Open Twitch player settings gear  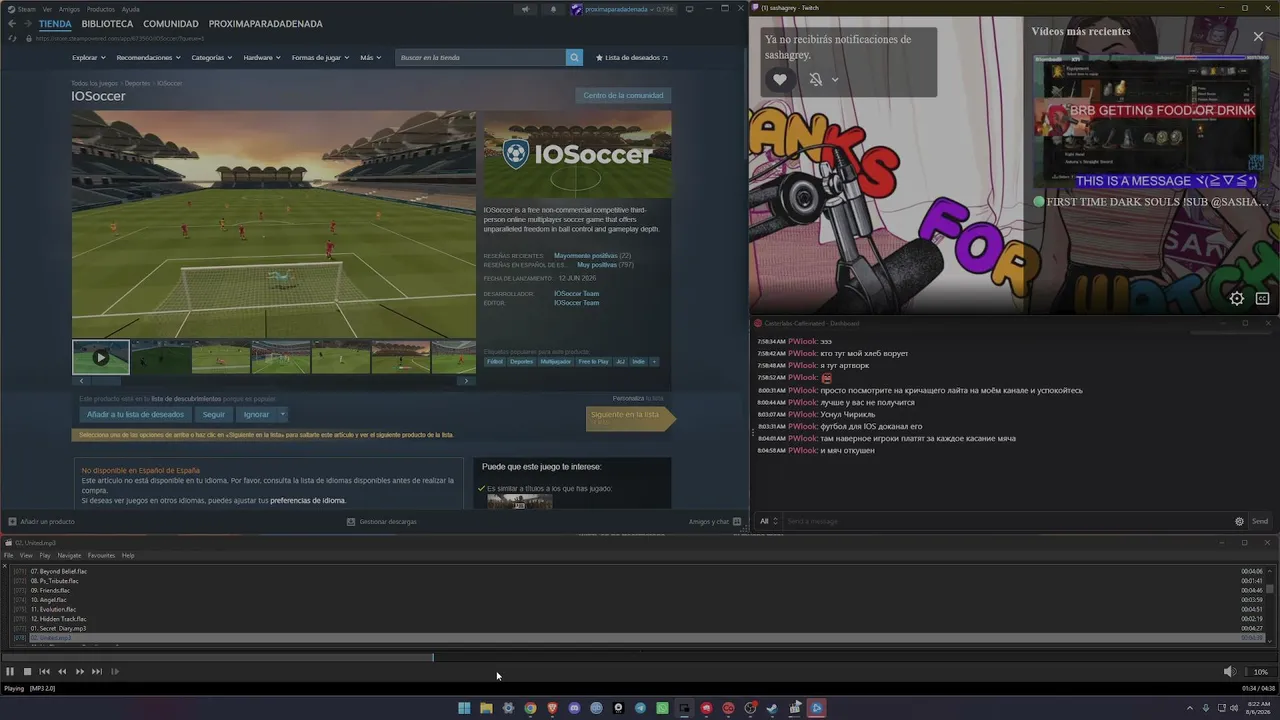(1237, 298)
